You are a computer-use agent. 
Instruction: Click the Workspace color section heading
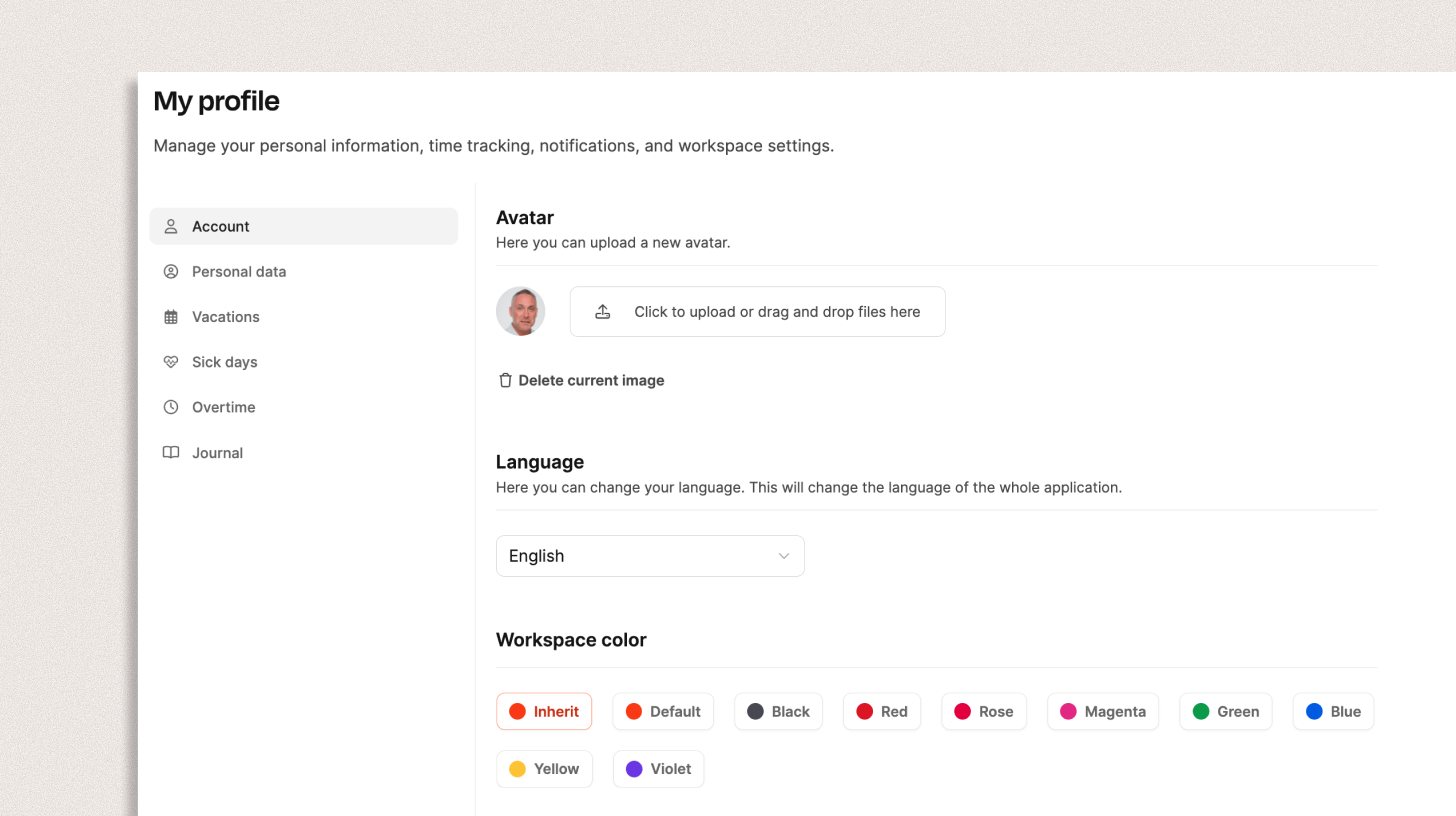pos(571,640)
